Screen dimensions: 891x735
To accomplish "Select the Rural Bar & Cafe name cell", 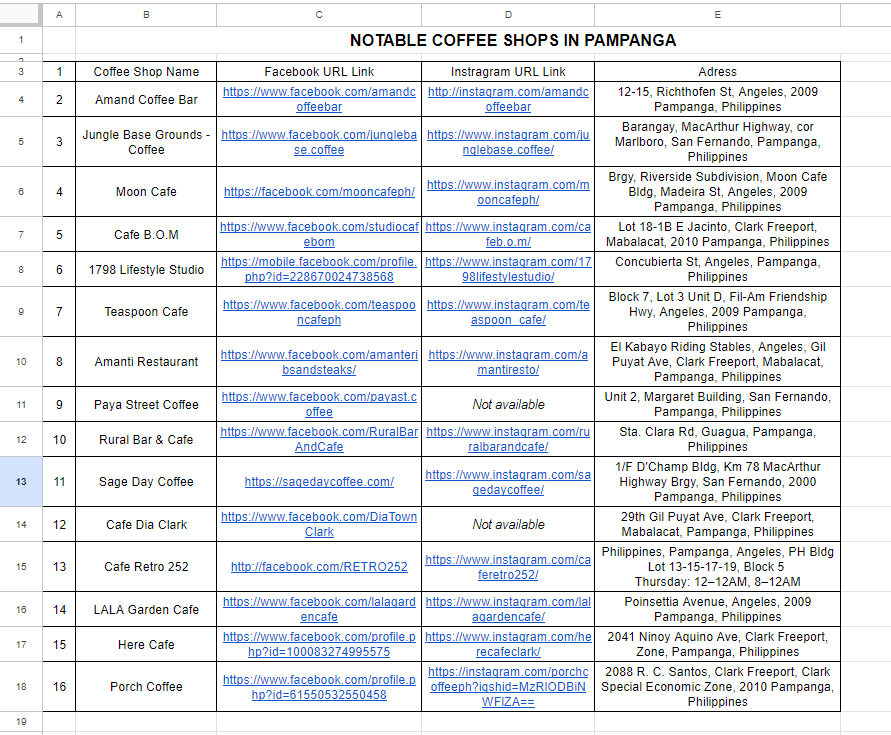I will click(146, 439).
